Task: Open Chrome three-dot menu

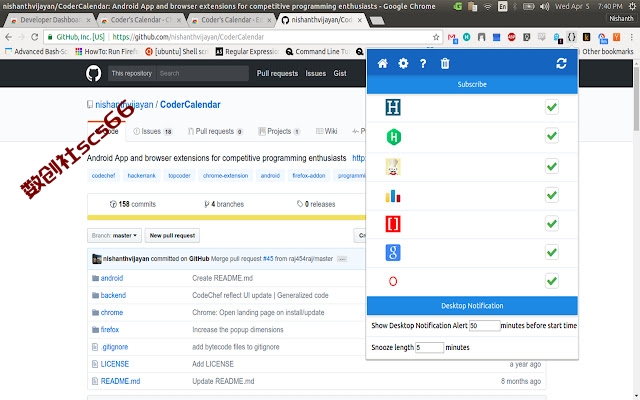Action: click(x=631, y=37)
